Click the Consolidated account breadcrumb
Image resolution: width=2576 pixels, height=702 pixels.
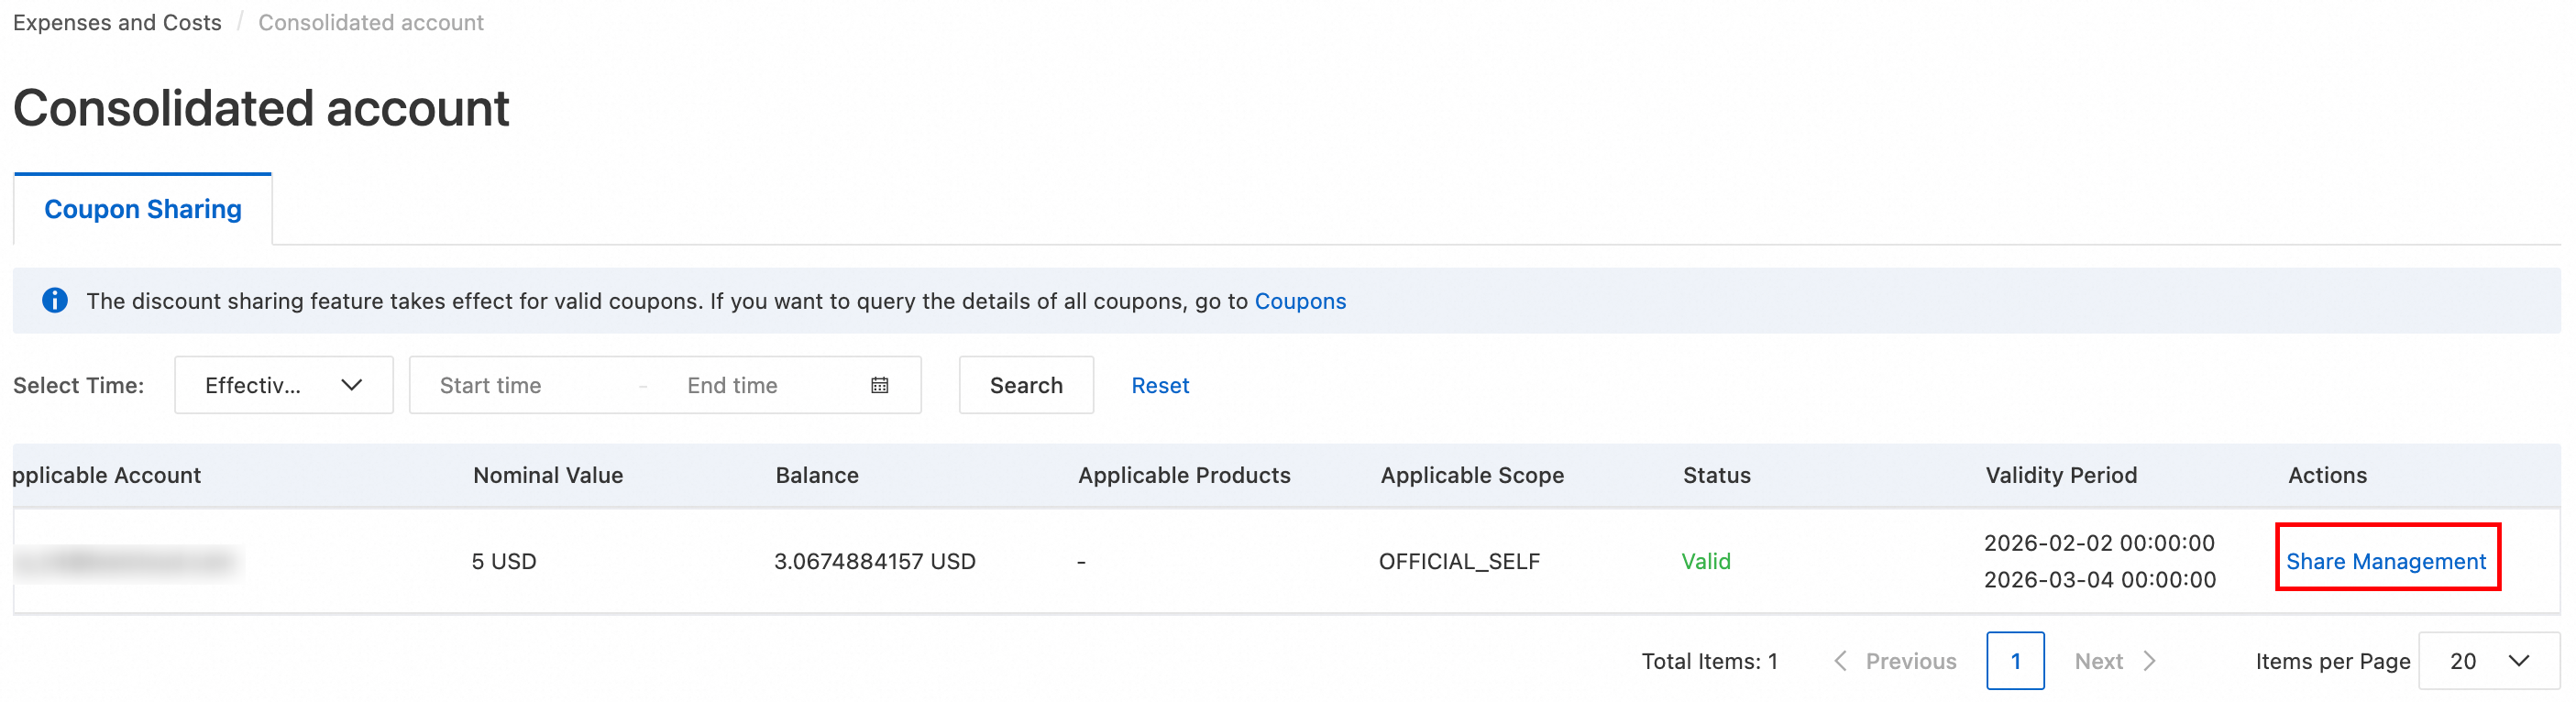point(371,22)
